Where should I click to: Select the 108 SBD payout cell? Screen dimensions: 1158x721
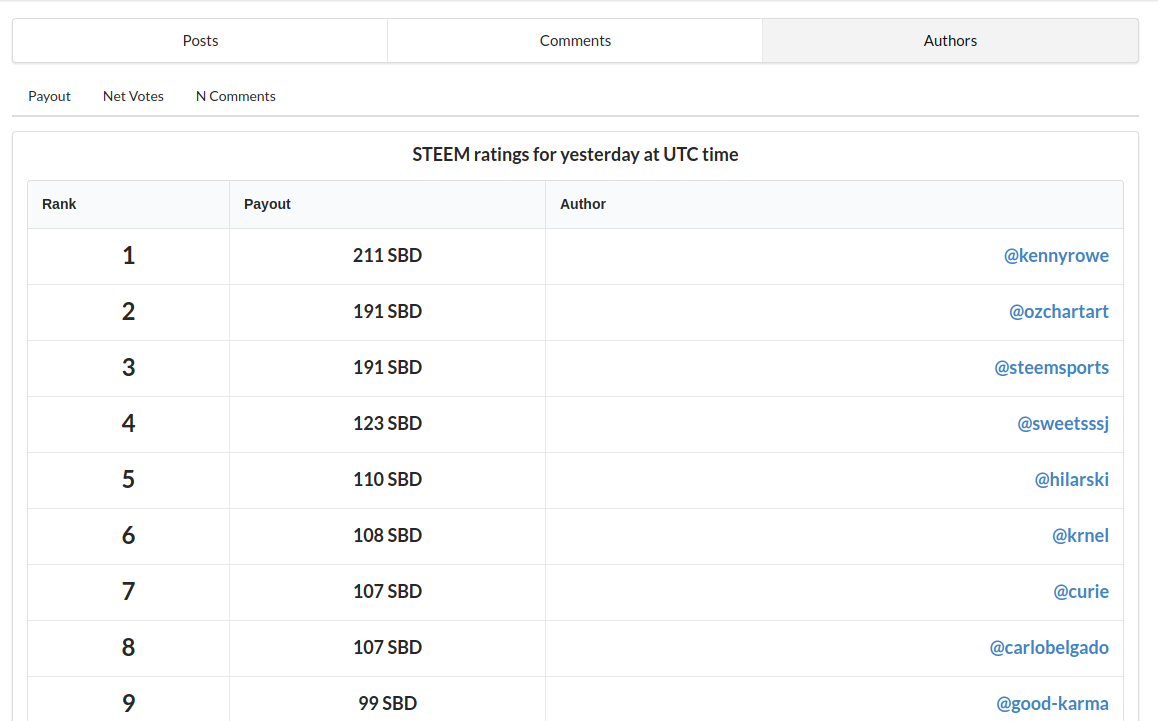click(388, 536)
